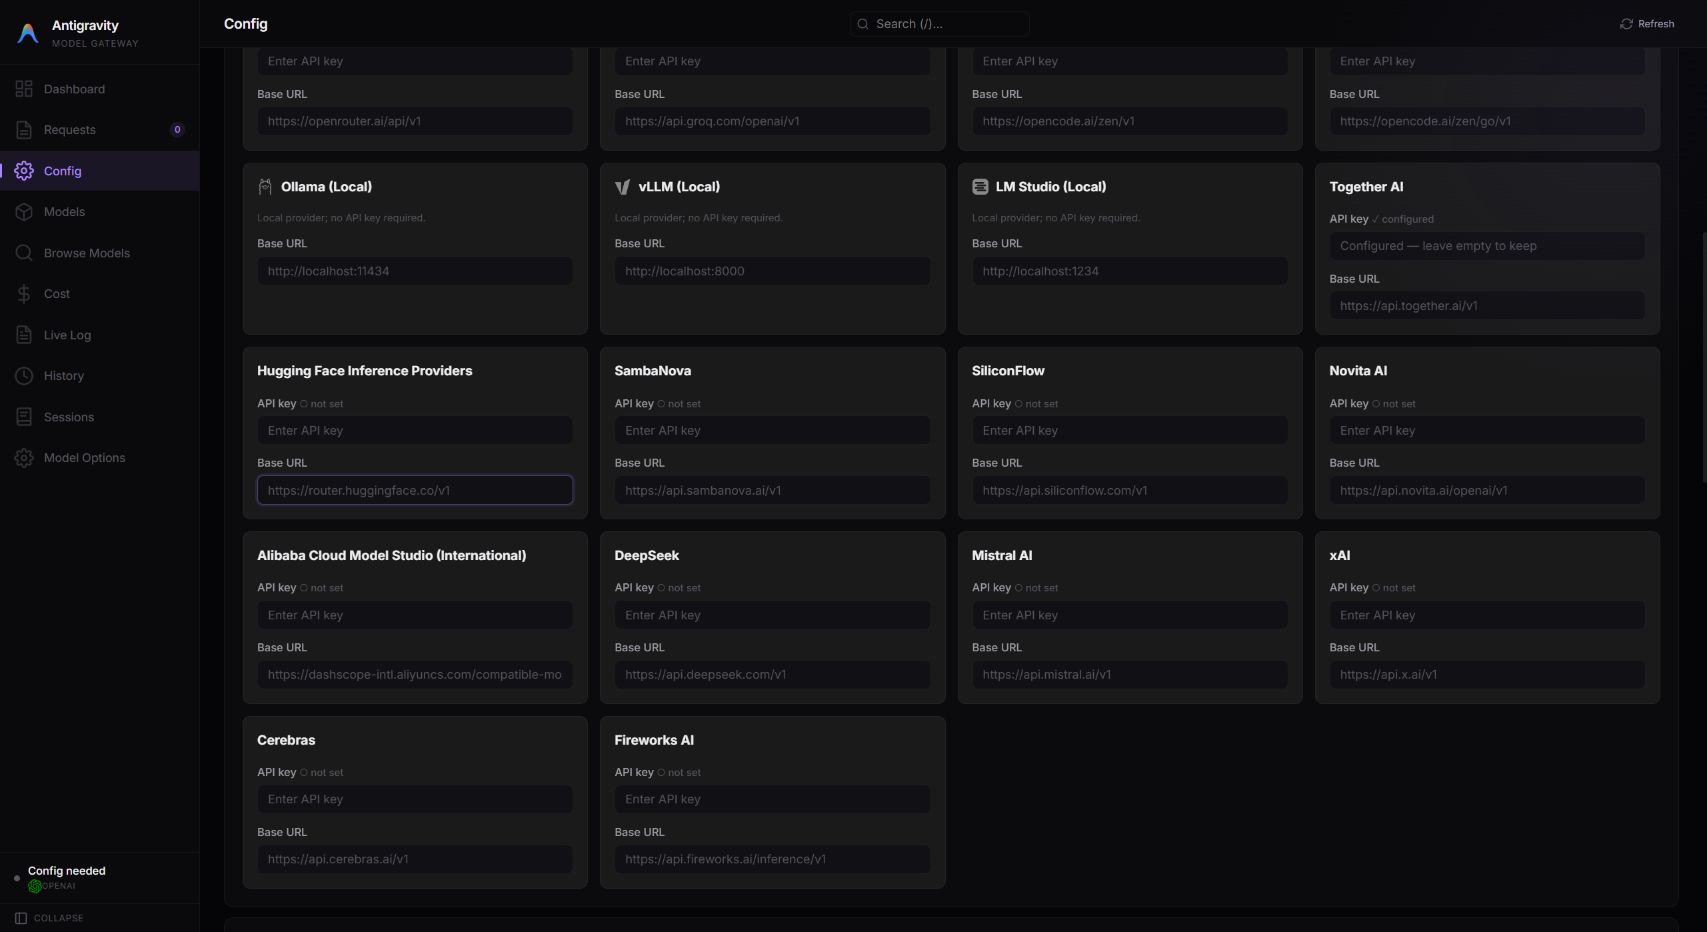The height and width of the screenshot is (932, 1707).
Task: Focus Hugging Face Base URL field
Action: click(415, 490)
